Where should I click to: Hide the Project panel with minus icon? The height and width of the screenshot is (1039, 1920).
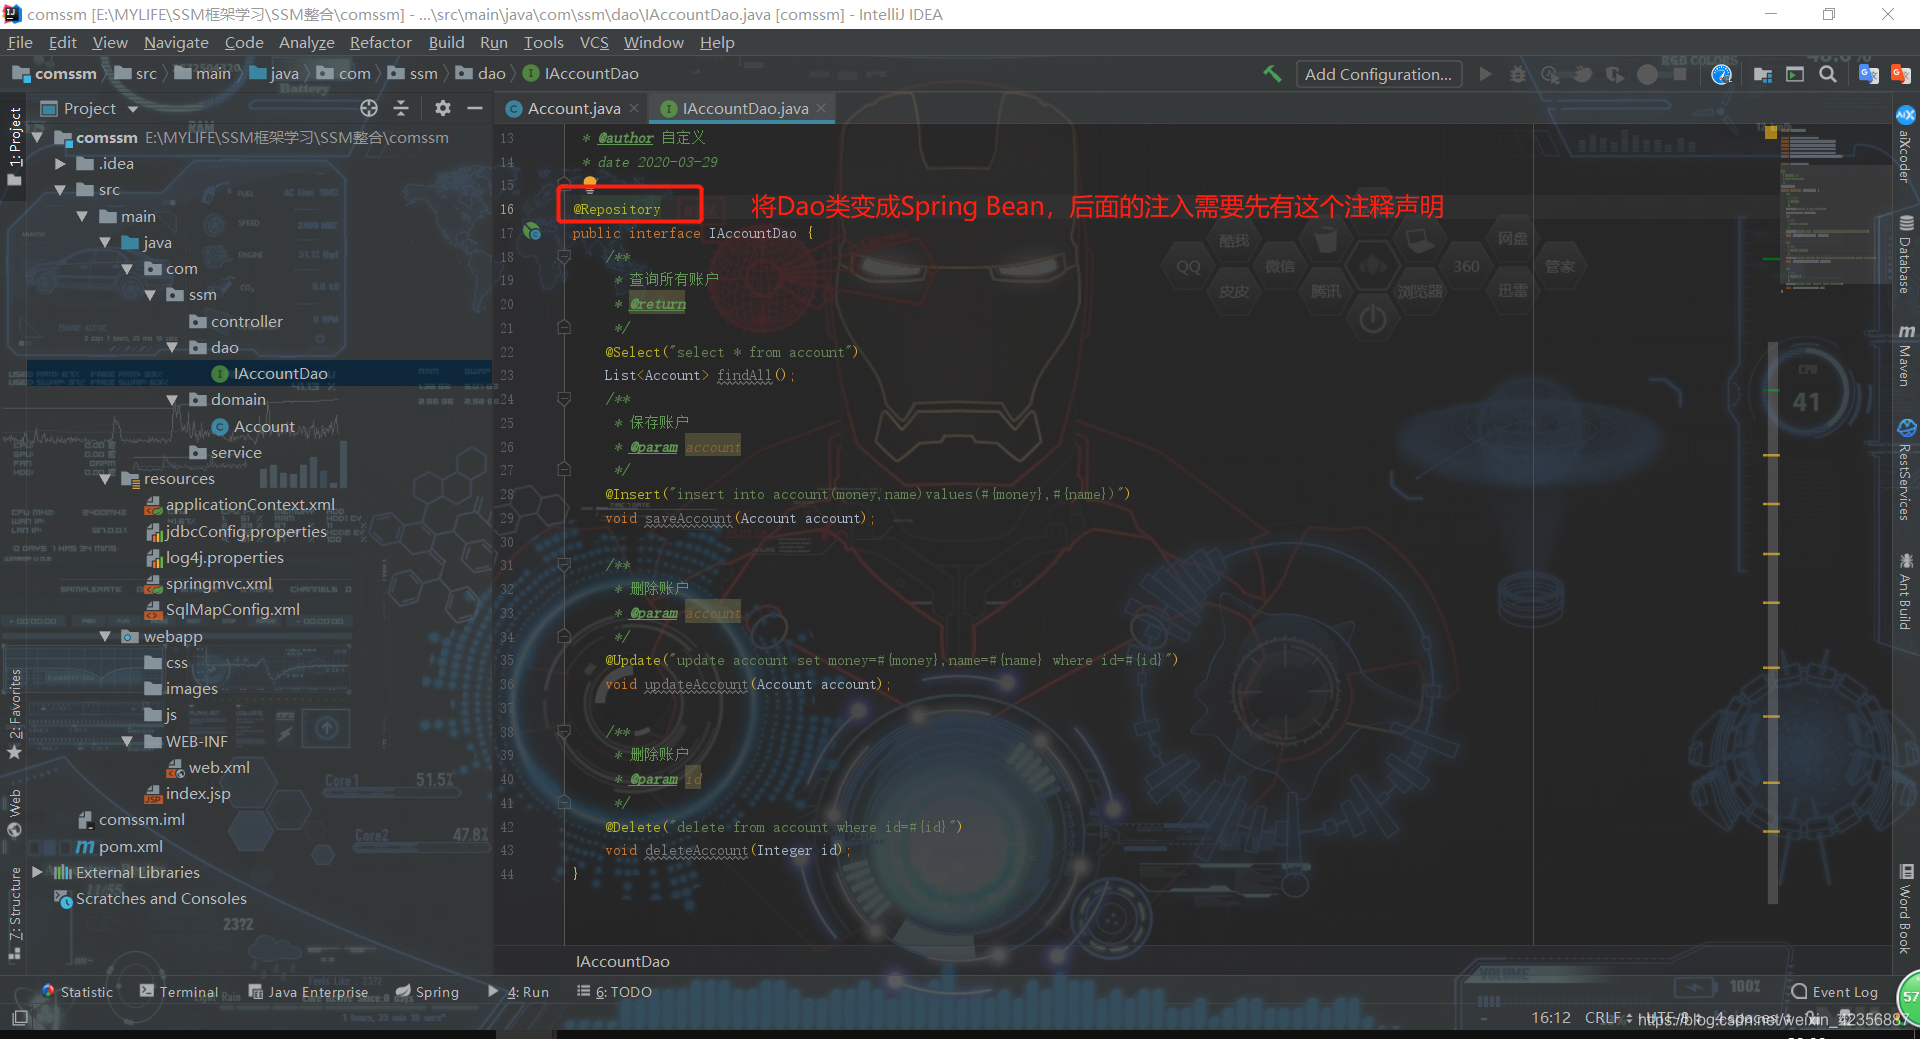(x=475, y=108)
